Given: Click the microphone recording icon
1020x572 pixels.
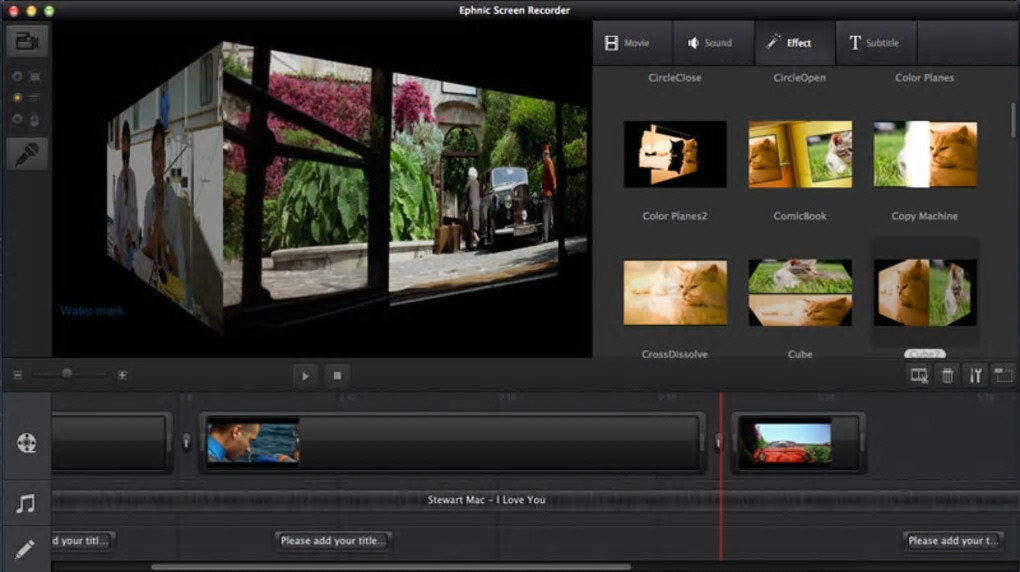Looking at the screenshot, I should (x=26, y=153).
